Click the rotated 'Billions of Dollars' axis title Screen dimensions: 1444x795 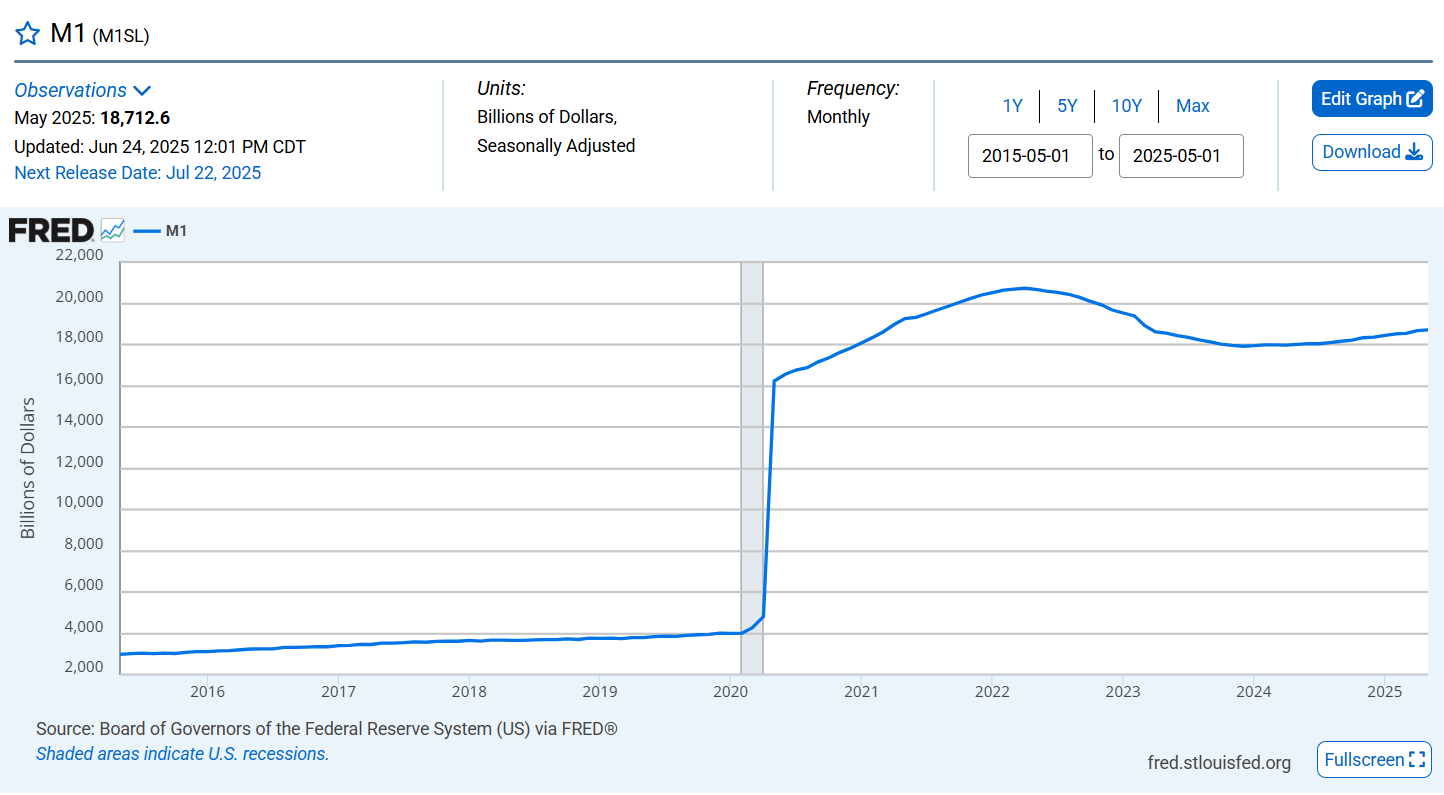tap(28, 468)
